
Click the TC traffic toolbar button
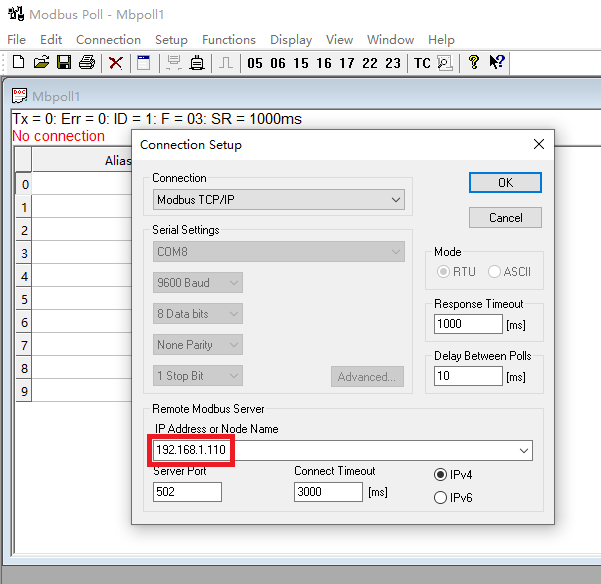422,63
